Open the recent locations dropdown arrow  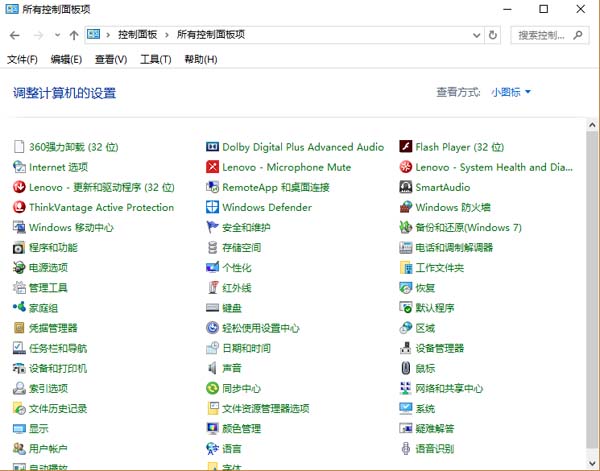tap(57, 36)
